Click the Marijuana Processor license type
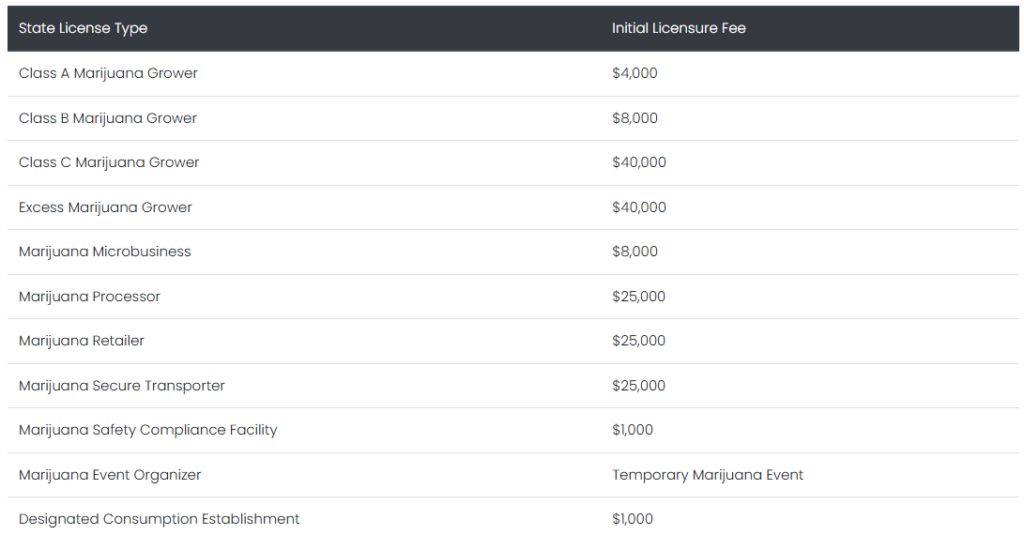Screen dimensions: 1024x535 click(90, 296)
